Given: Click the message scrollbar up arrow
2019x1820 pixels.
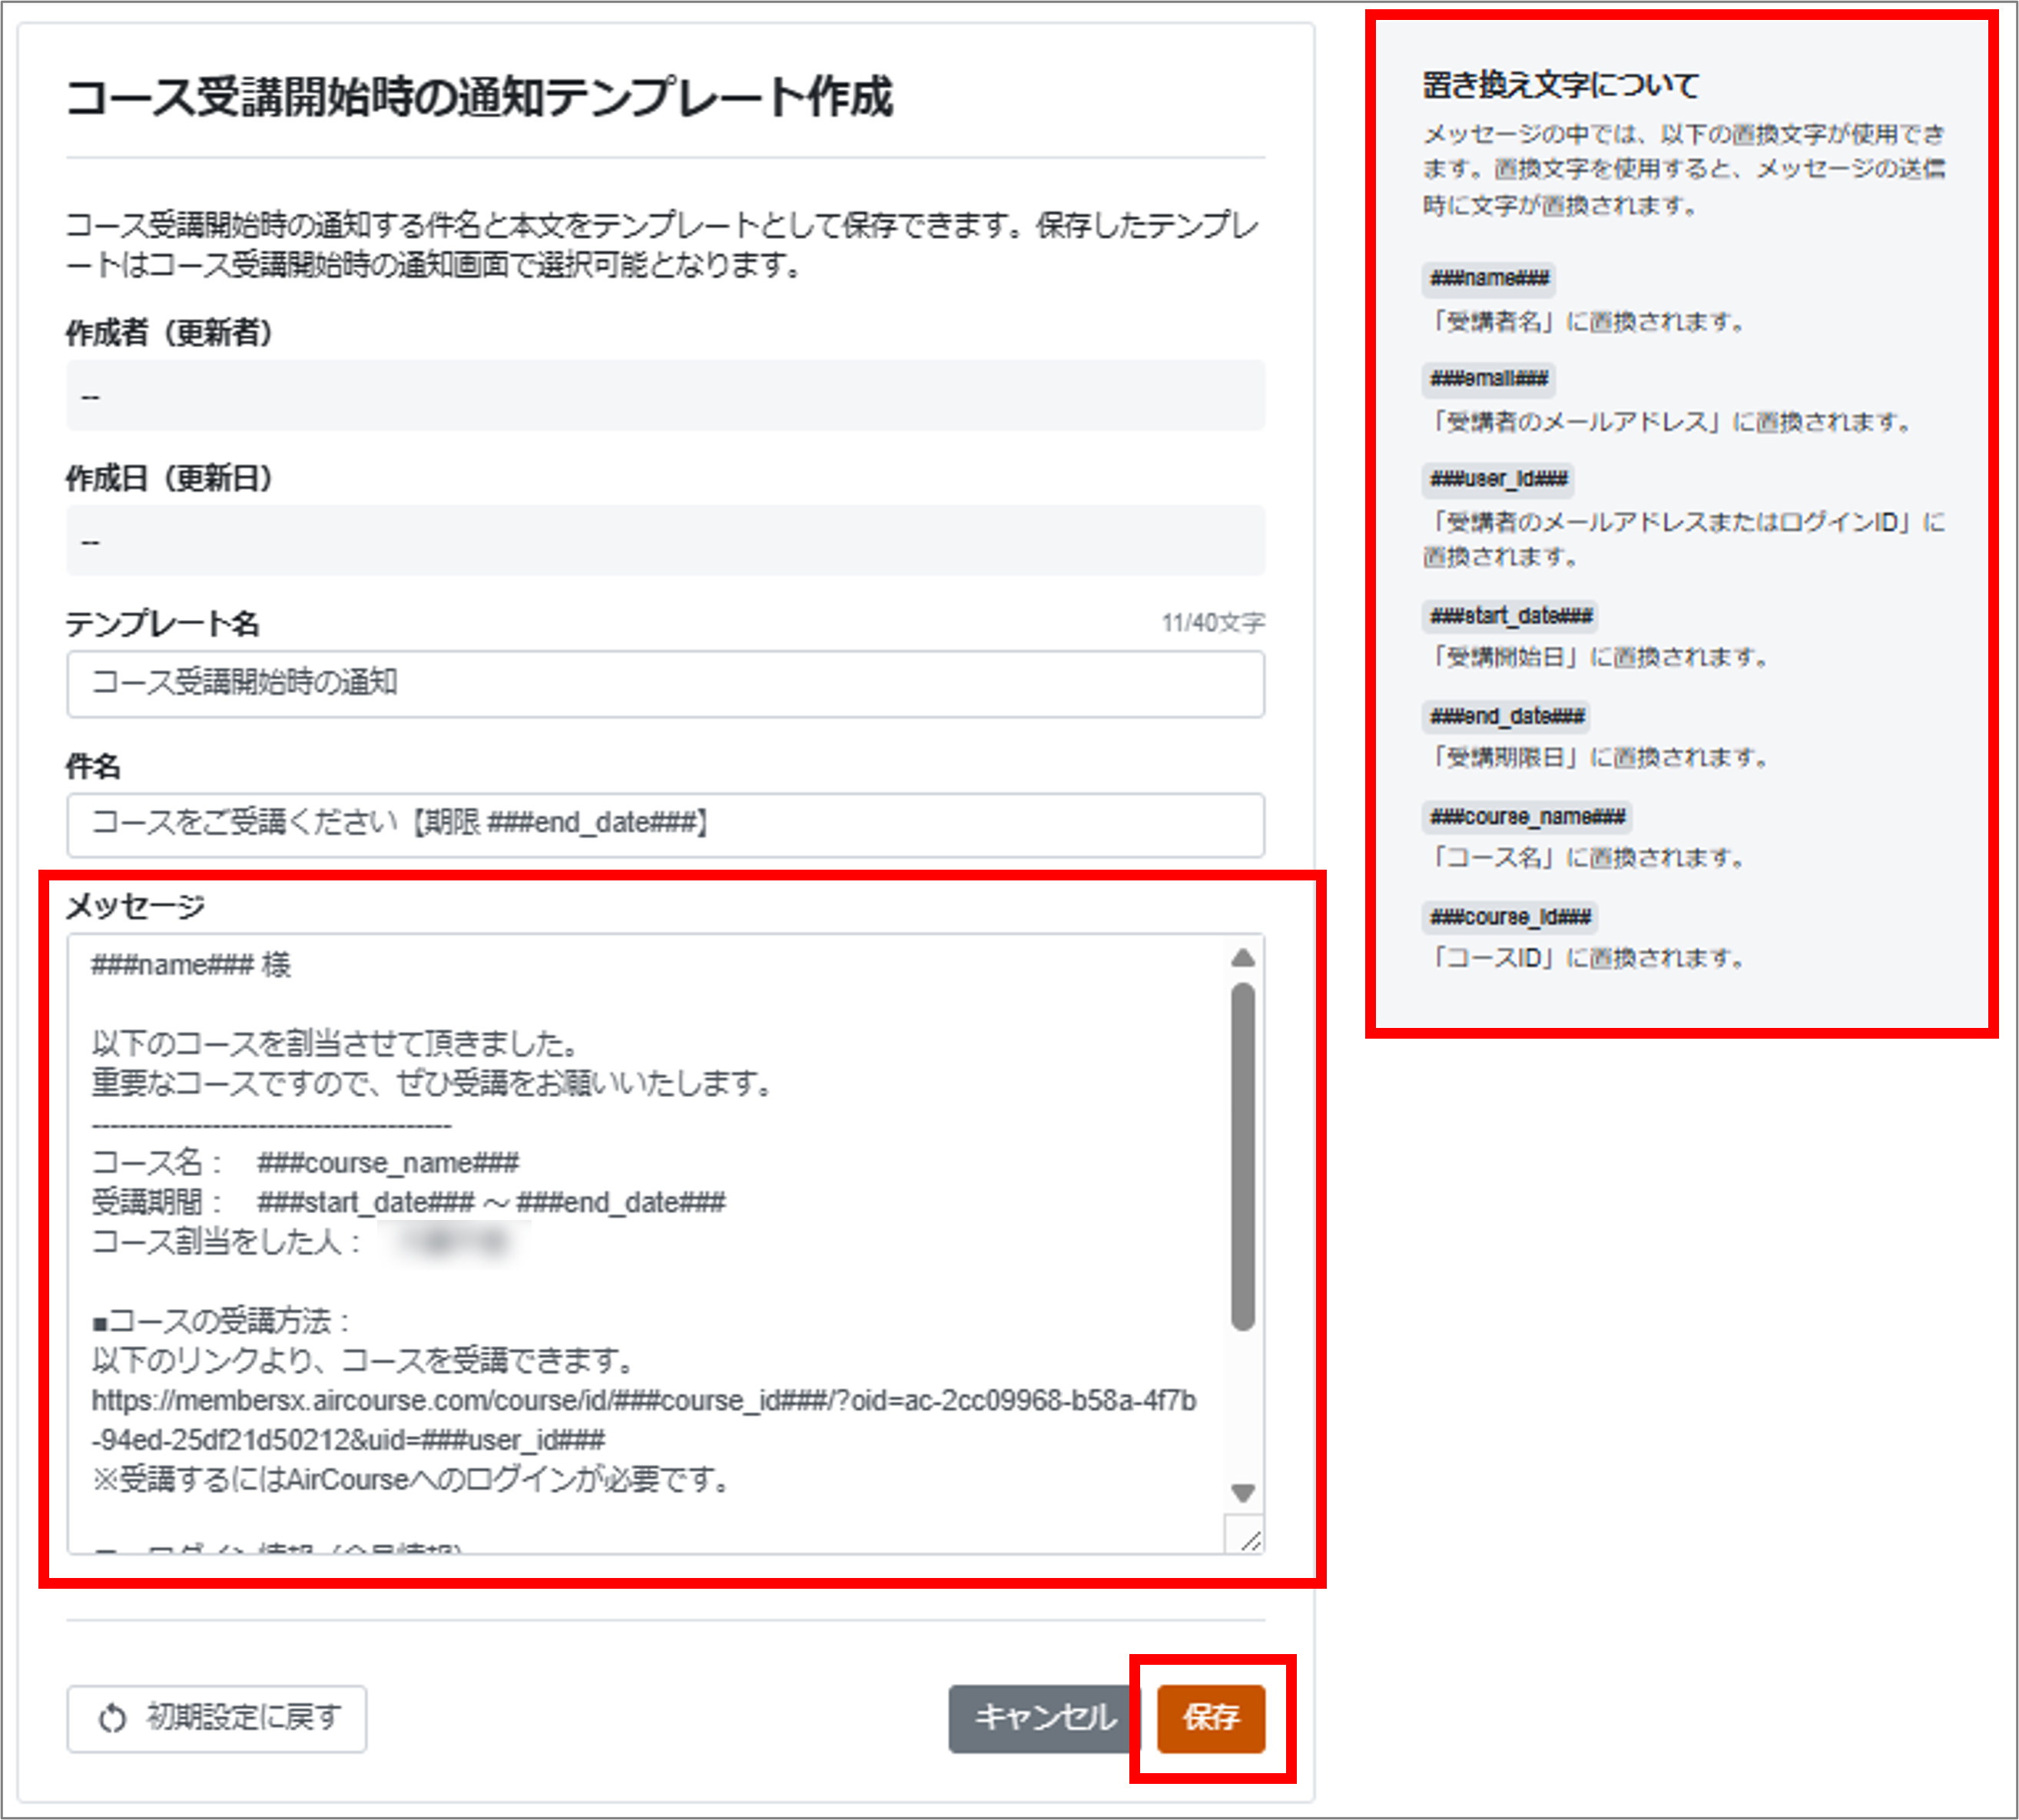Looking at the screenshot, I should [x=1243, y=958].
